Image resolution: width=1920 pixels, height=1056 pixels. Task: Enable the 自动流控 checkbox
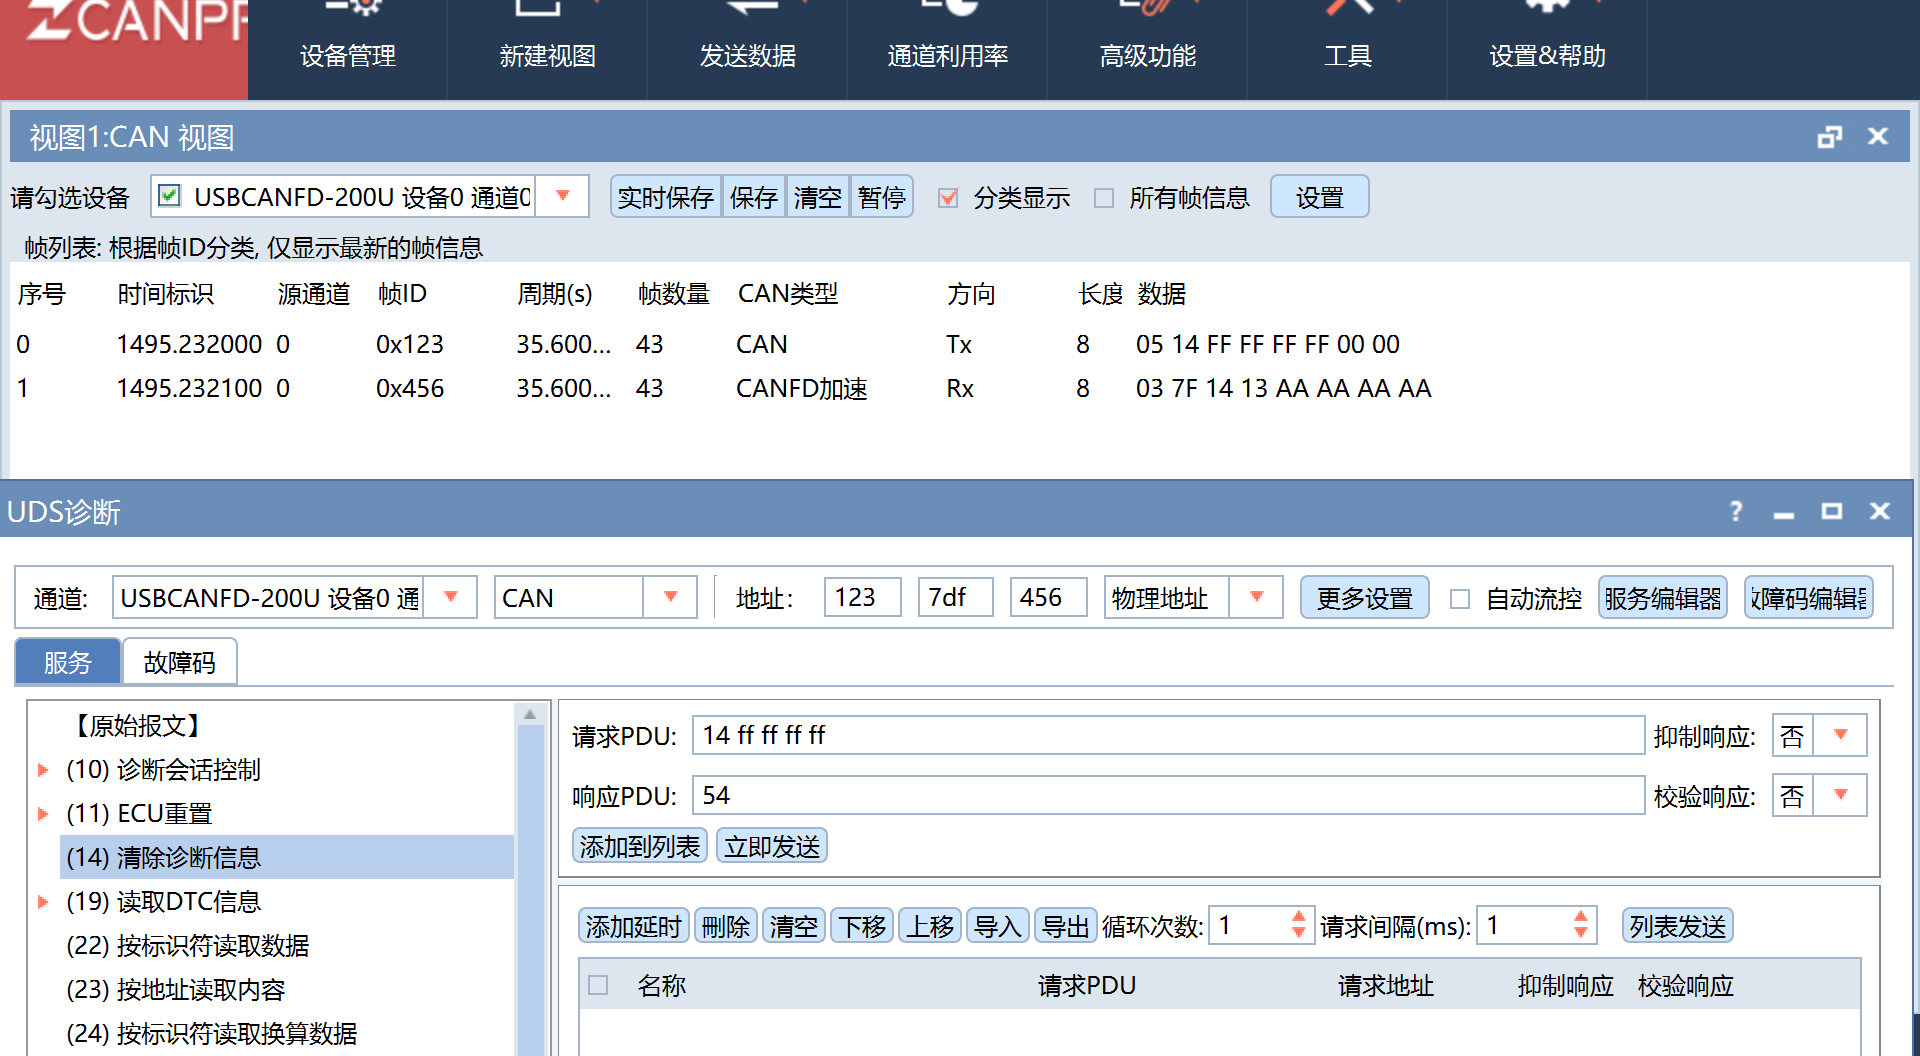pyautogui.click(x=1460, y=599)
